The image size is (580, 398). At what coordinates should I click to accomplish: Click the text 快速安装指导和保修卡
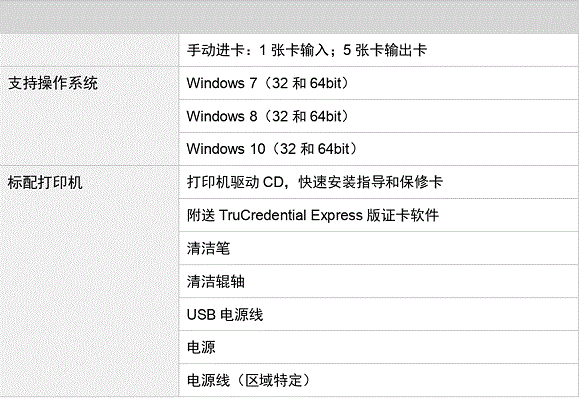point(371,182)
